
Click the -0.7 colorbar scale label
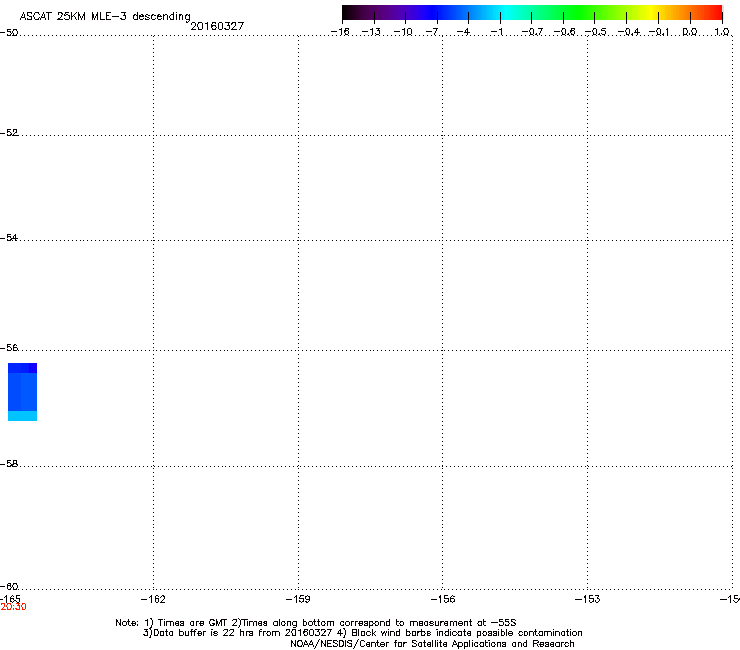[532, 32]
